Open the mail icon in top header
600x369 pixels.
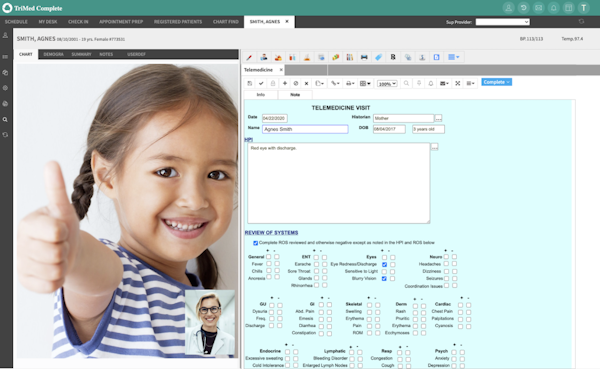(538, 8)
